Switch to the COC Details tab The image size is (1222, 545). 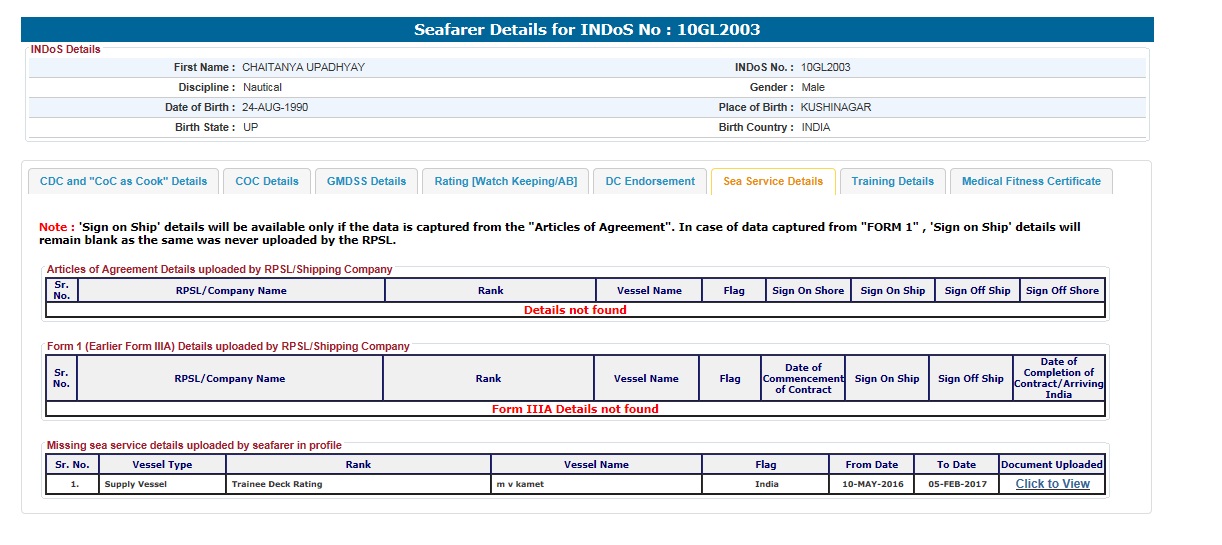267,181
